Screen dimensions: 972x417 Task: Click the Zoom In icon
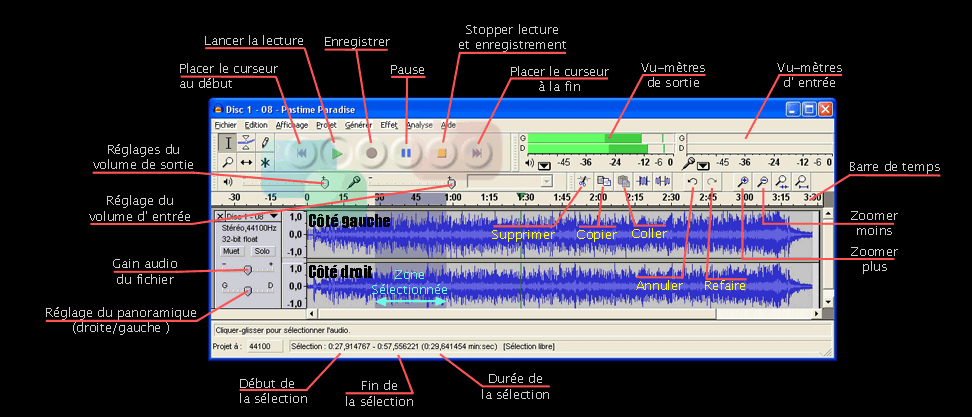[x=742, y=181]
